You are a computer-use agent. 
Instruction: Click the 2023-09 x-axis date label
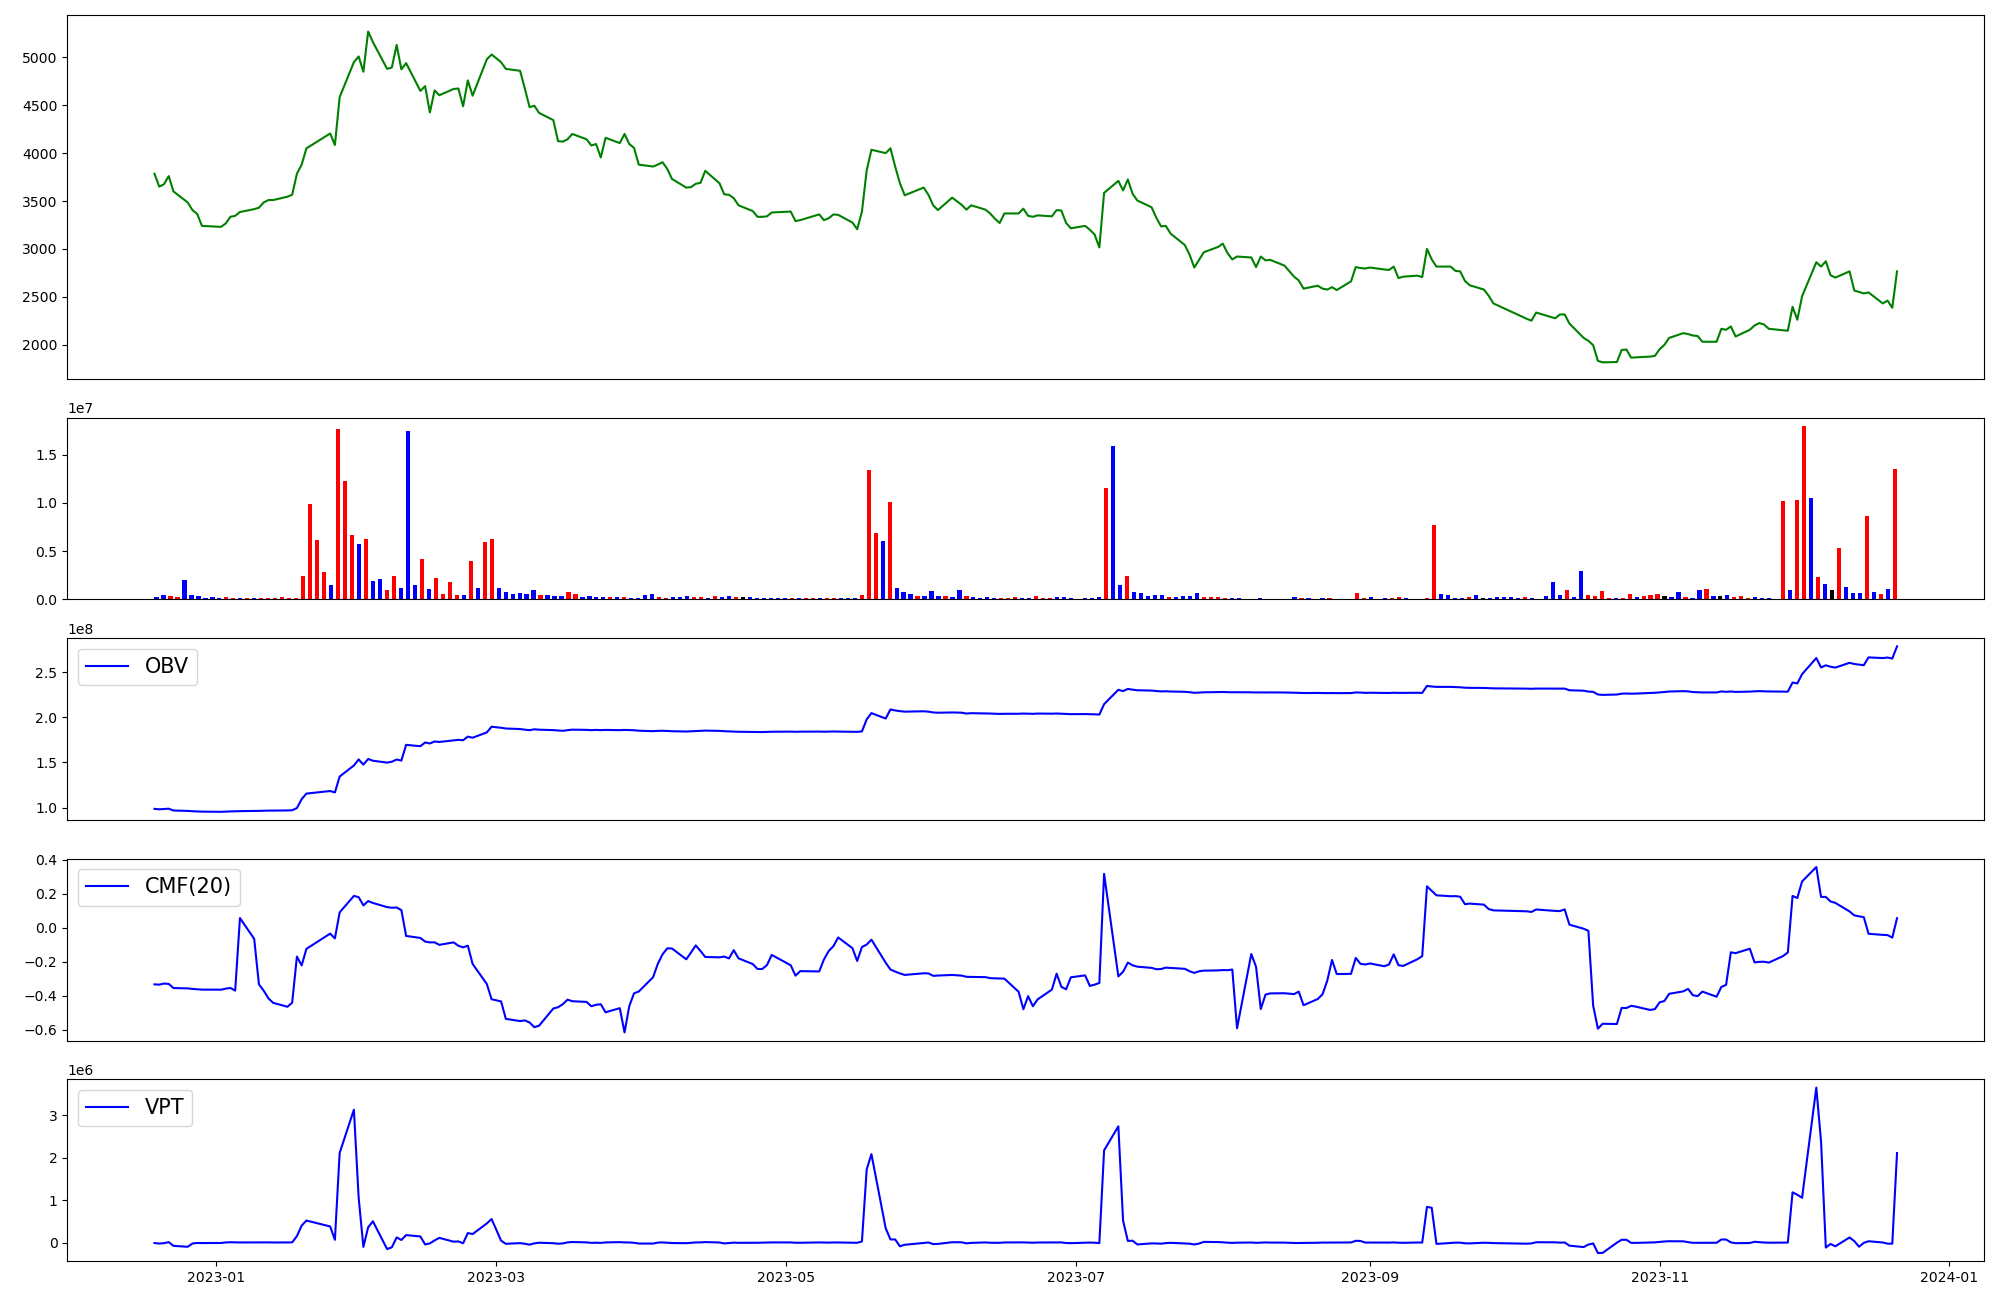1369,1277
